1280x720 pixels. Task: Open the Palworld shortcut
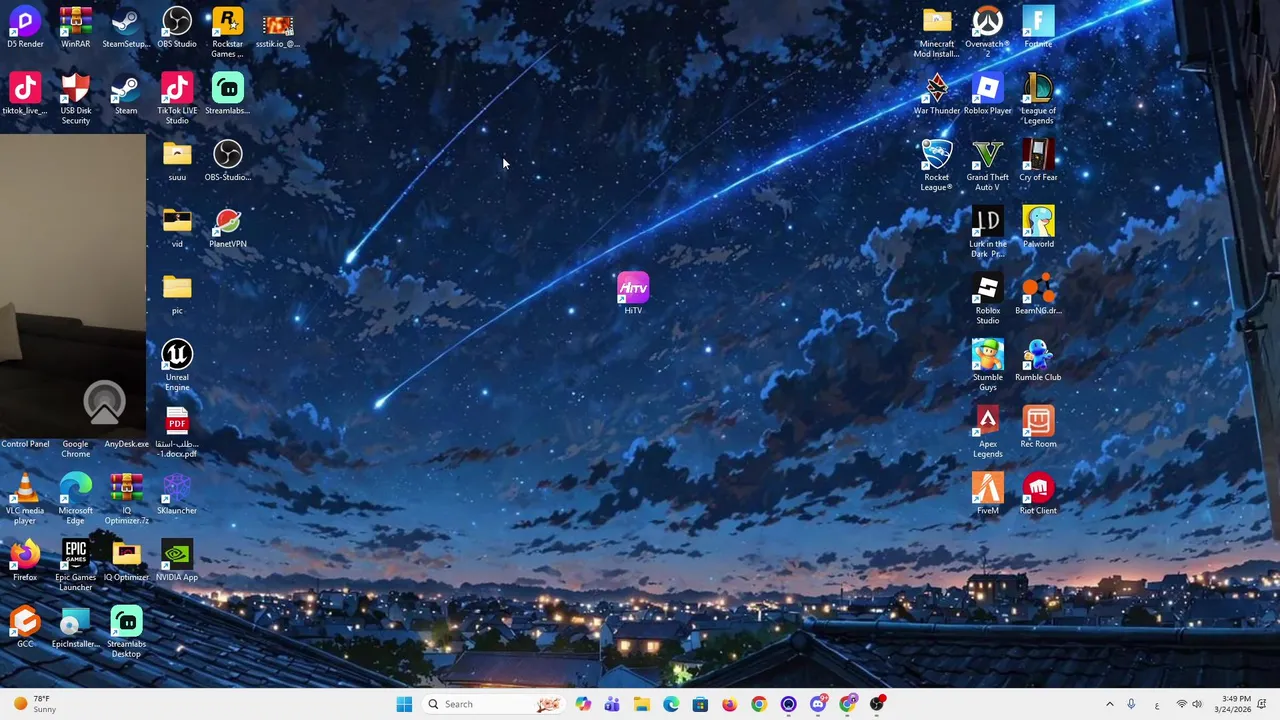coord(1038,228)
